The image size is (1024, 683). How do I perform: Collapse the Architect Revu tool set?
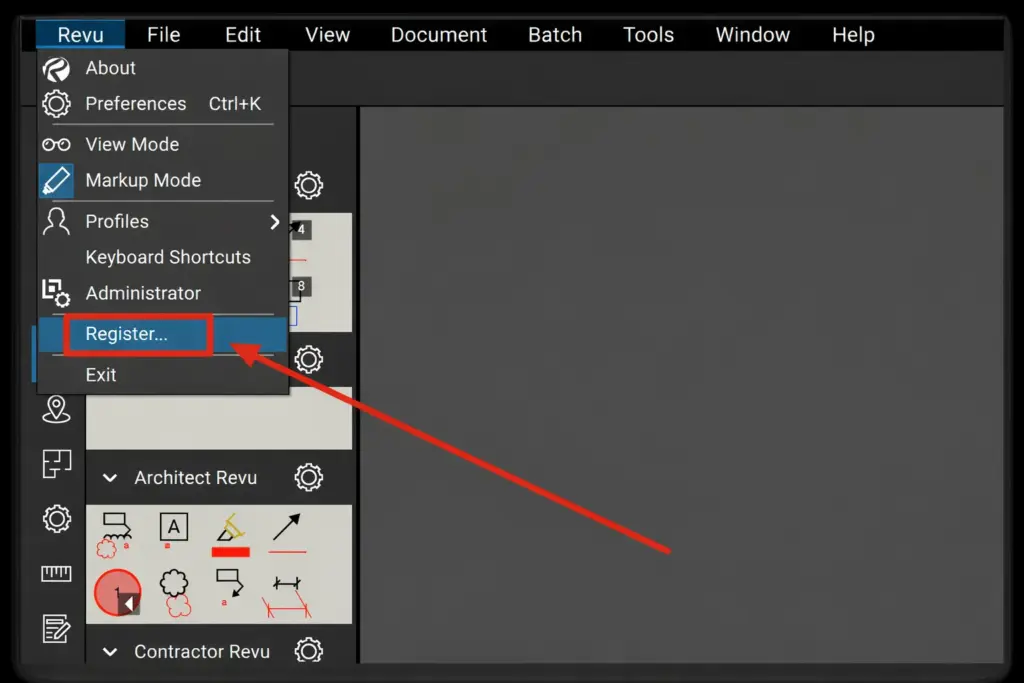pyautogui.click(x=110, y=477)
